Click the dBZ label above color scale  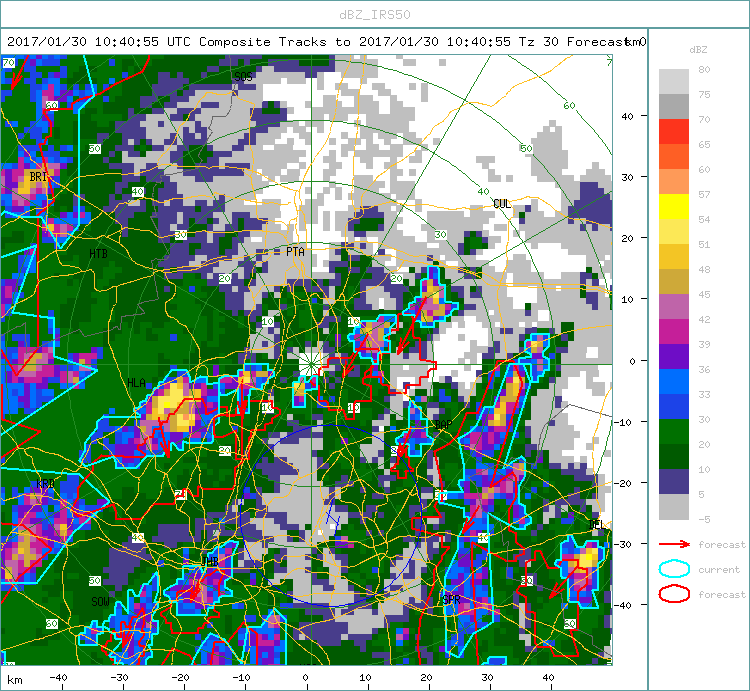click(x=698, y=50)
